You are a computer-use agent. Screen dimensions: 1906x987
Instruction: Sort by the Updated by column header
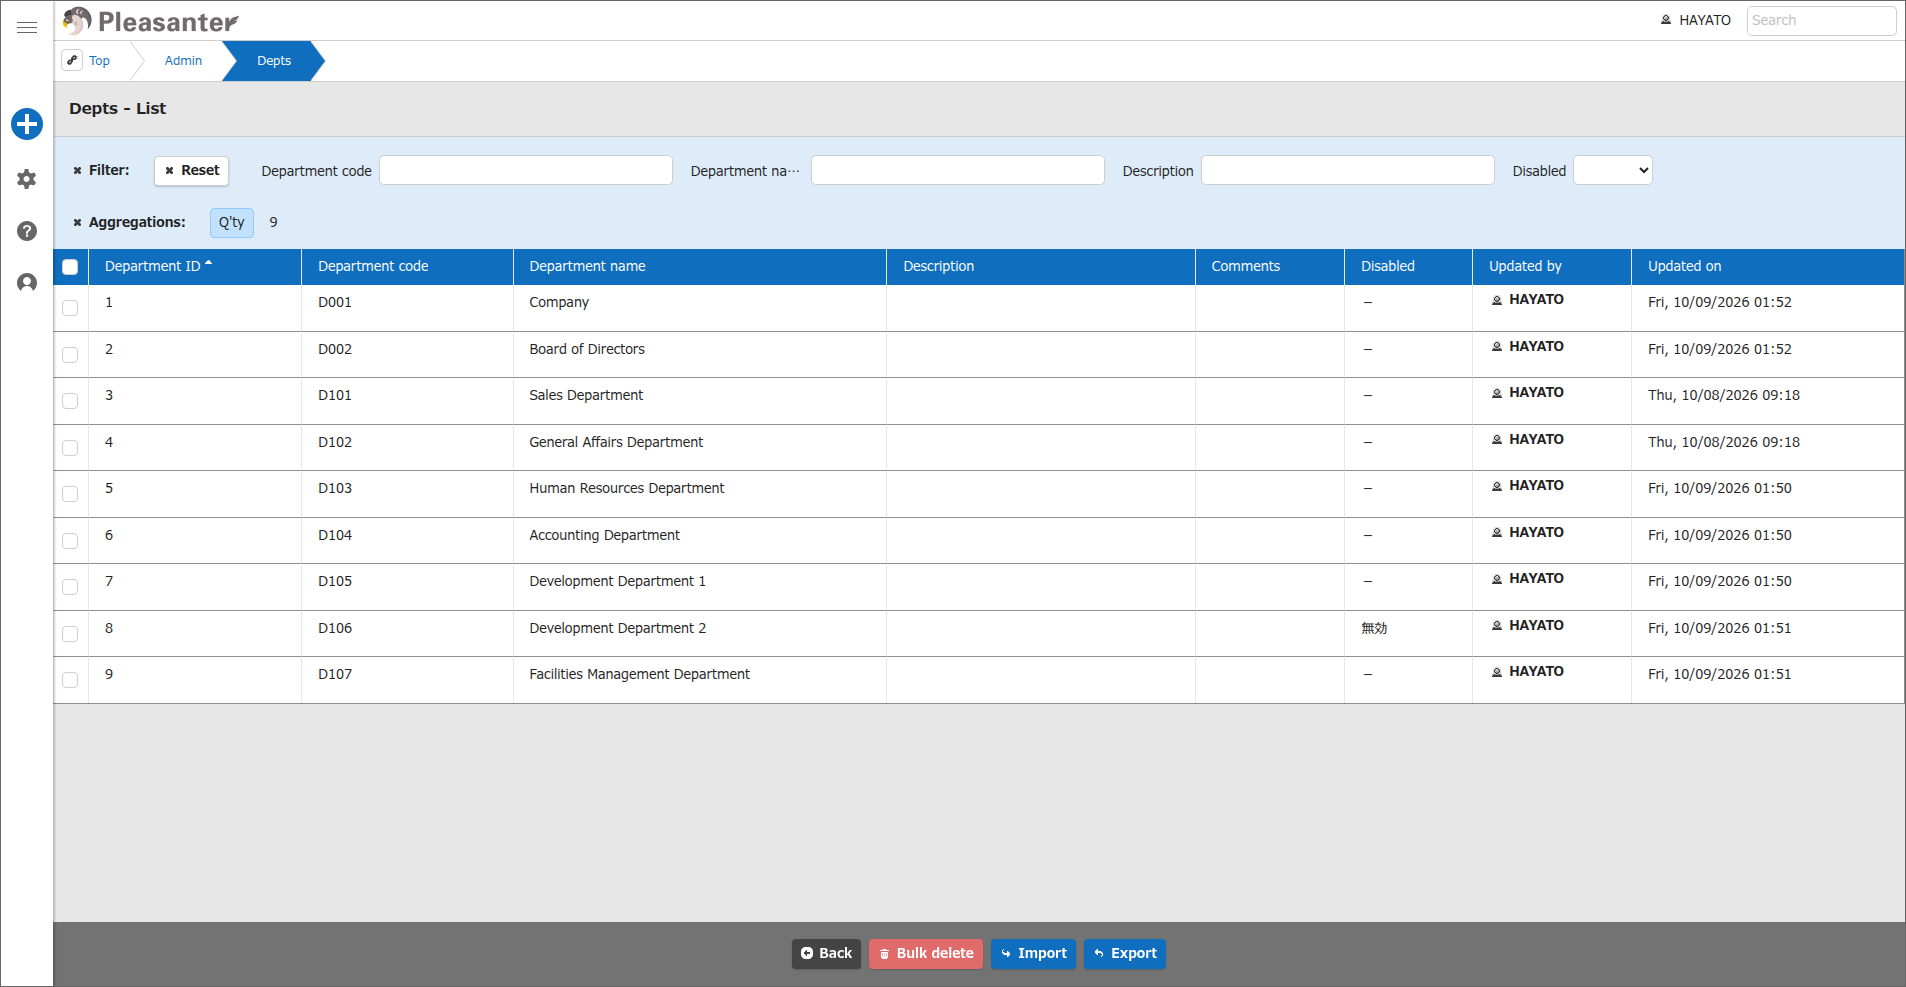[1552, 266]
